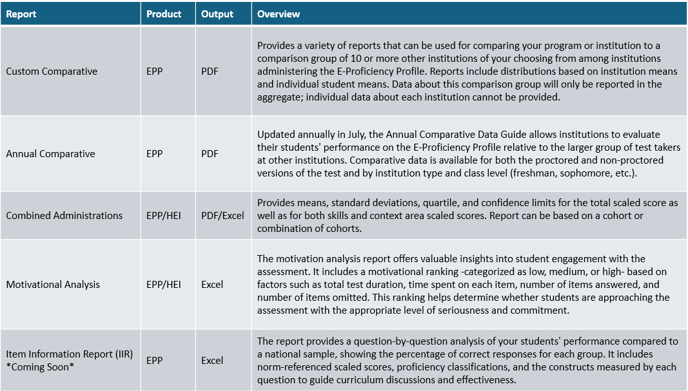The image size is (688, 391).
Task: Click the EPP product cell for Custom Comparative
Action: 154,71
